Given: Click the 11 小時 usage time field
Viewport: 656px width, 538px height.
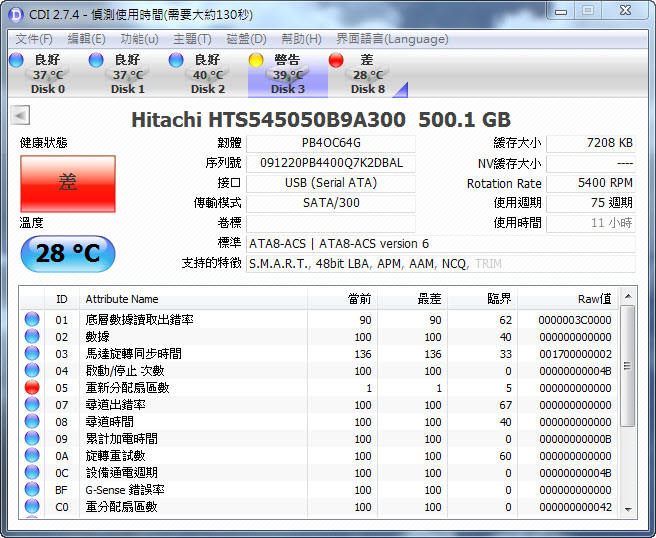Looking at the screenshot, I should (591, 223).
